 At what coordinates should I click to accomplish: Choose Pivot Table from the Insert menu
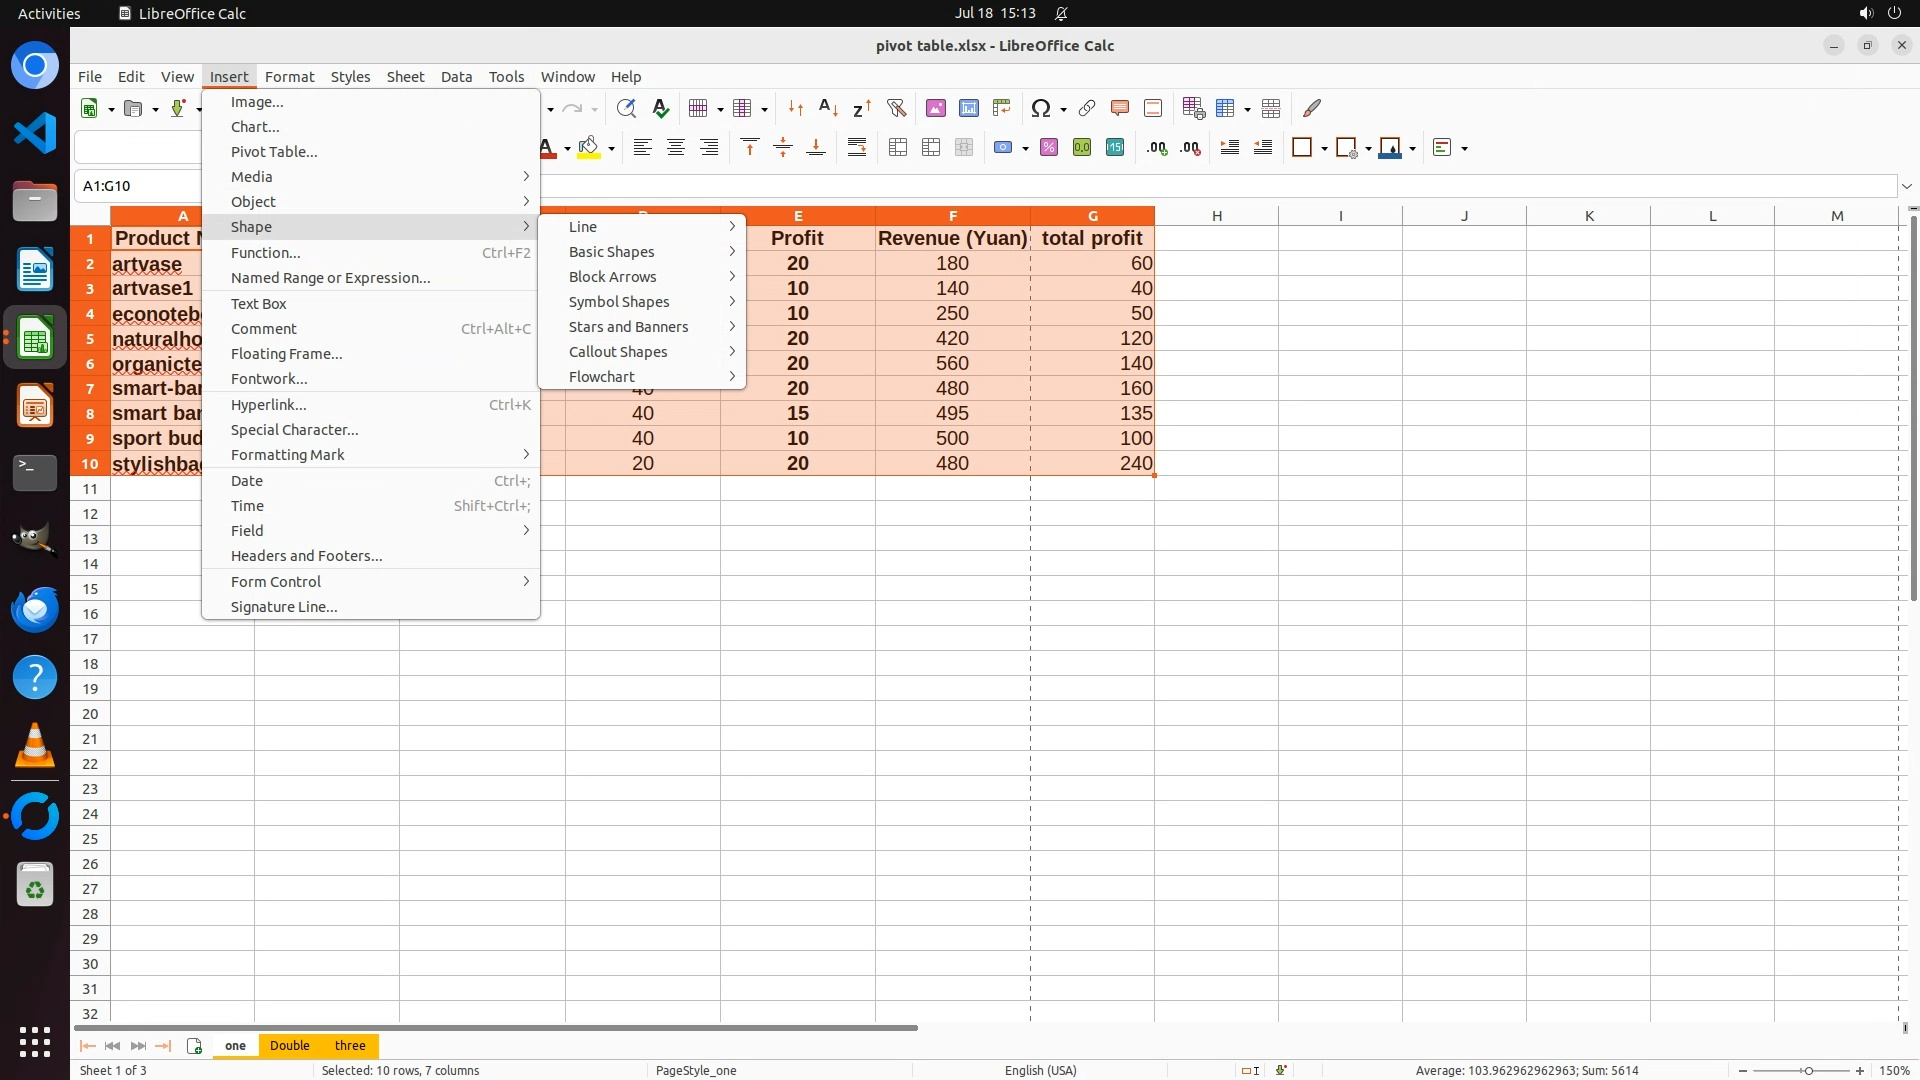pos(274,152)
